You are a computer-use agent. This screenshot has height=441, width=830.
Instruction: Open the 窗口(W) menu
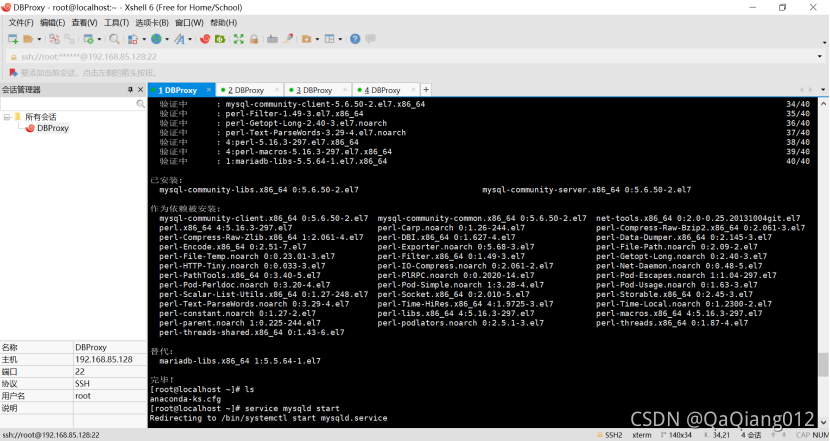pos(189,23)
